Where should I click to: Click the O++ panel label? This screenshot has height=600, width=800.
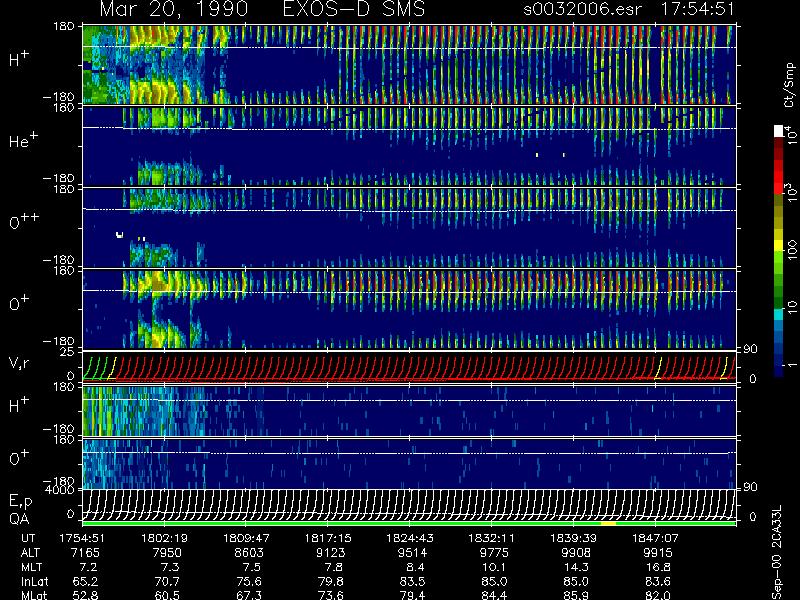pyautogui.click(x=24, y=221)
